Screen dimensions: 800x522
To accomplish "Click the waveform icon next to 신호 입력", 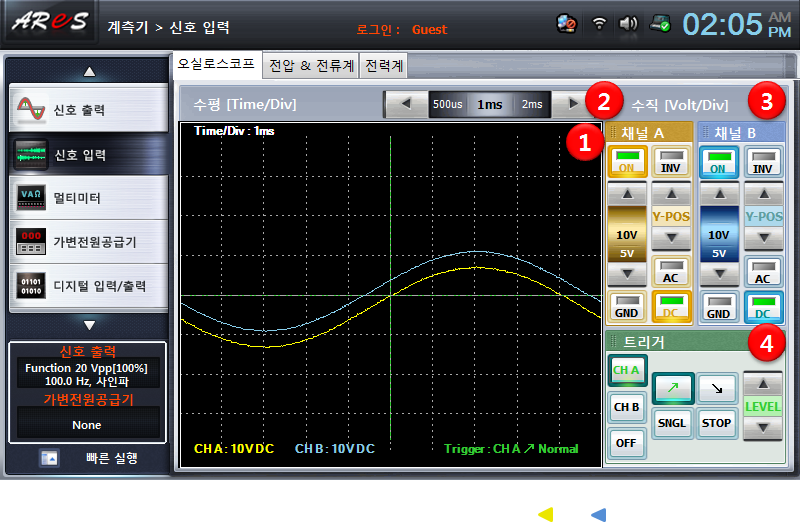I will coord(31,154).
